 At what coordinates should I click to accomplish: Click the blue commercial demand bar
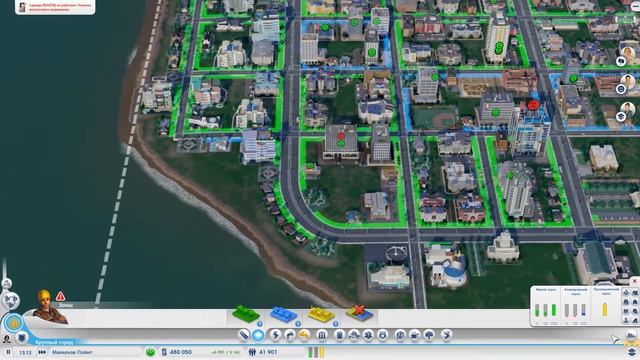[584, 310]
